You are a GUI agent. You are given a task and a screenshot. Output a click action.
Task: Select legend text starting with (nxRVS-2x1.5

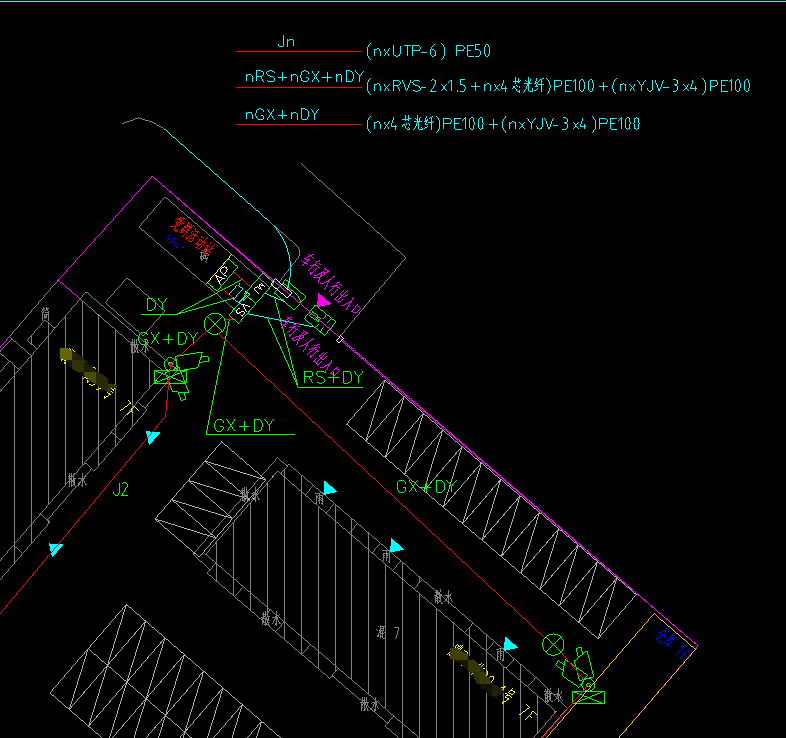(x=558, y=86)
